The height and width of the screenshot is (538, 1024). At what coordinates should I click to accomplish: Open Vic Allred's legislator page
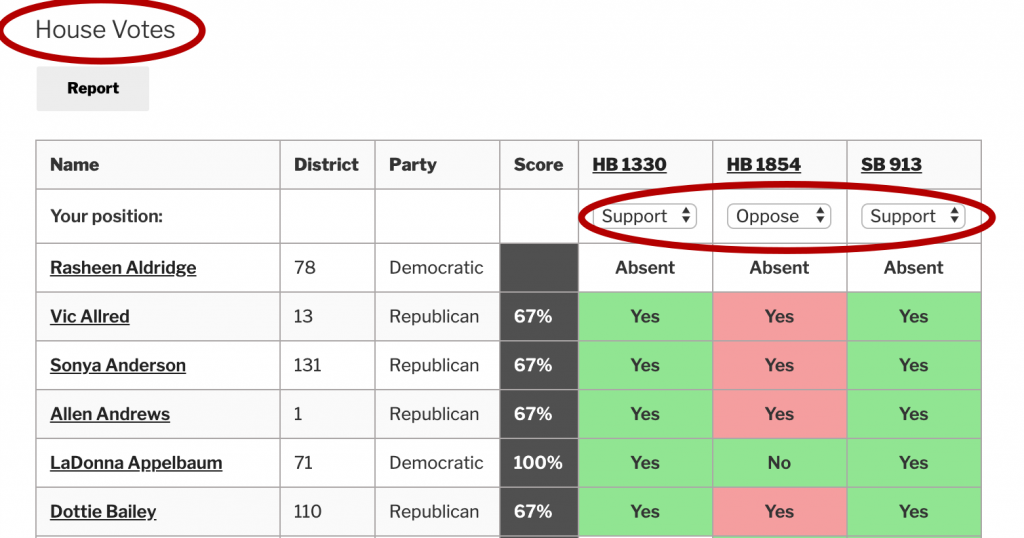tap(90, 317)
